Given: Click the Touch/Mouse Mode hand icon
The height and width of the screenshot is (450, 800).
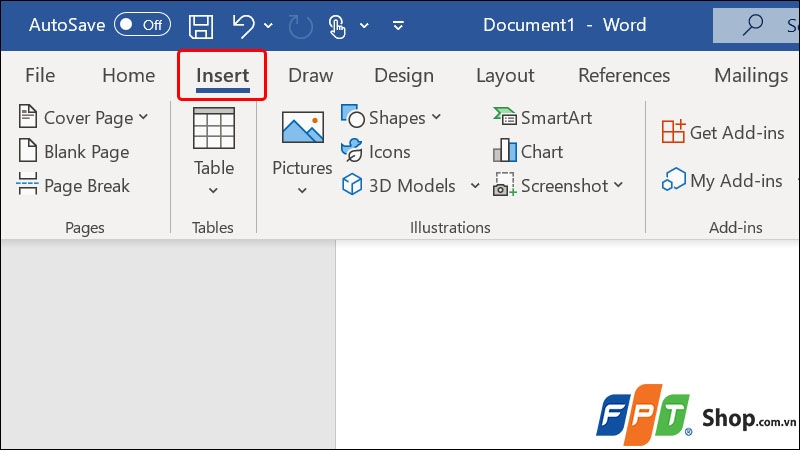Looking at the screenshot, I should (337, 26).
